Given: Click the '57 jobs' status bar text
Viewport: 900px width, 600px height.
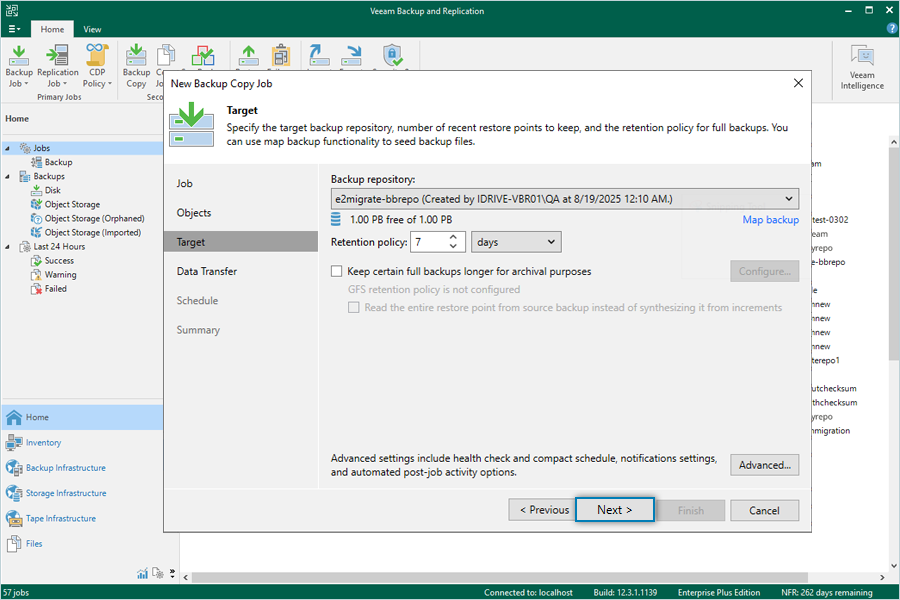Looking at the screenshot, I should 16,593.
